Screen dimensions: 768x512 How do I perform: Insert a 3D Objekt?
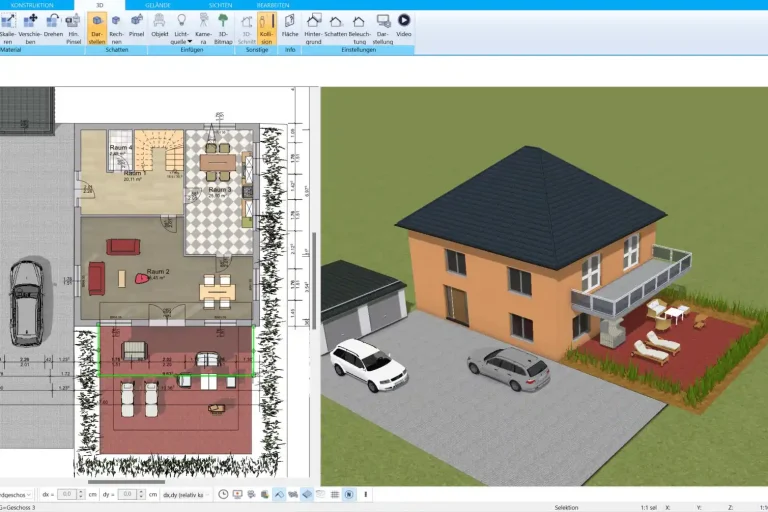point(160,25)
